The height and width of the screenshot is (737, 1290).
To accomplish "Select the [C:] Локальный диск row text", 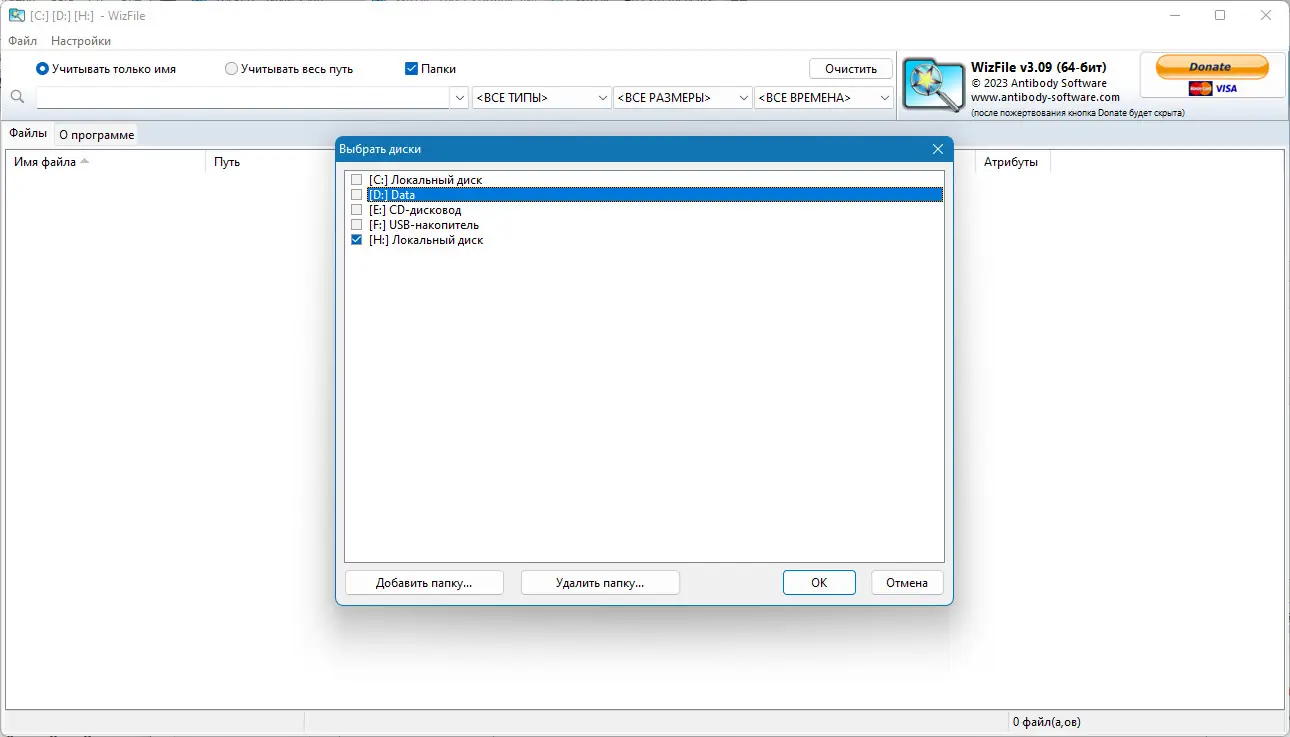I will pos(425,180).
